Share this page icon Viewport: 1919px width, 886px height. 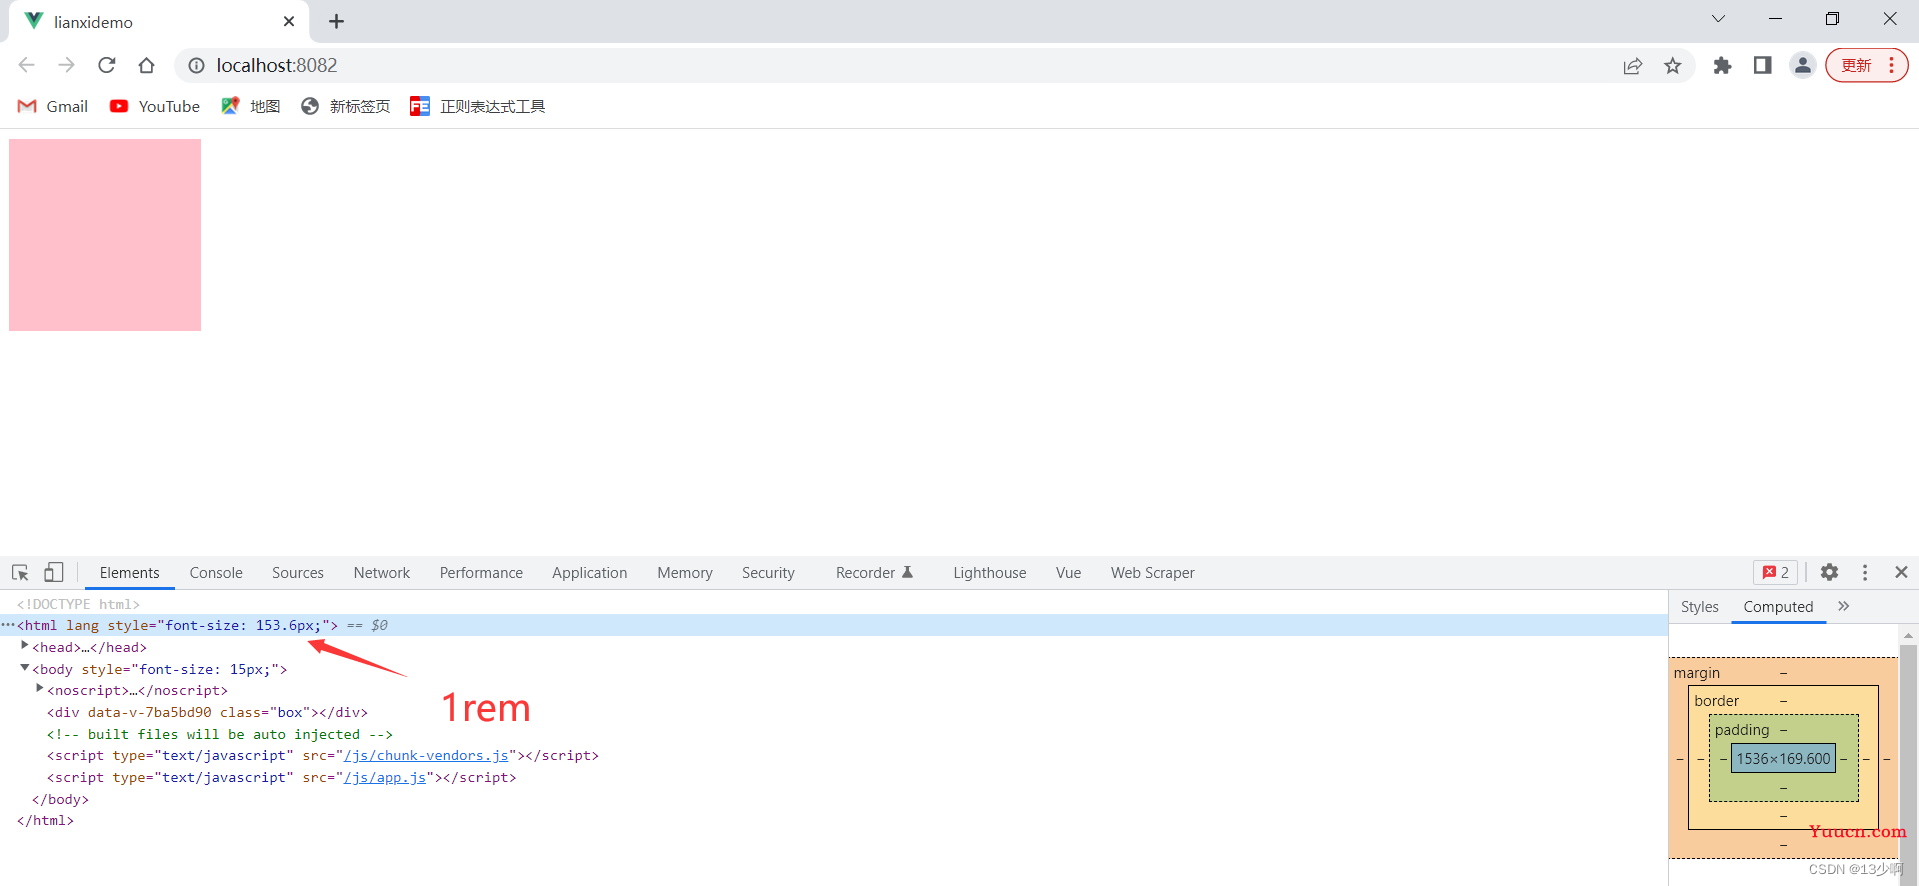(x=1633, y=65)
